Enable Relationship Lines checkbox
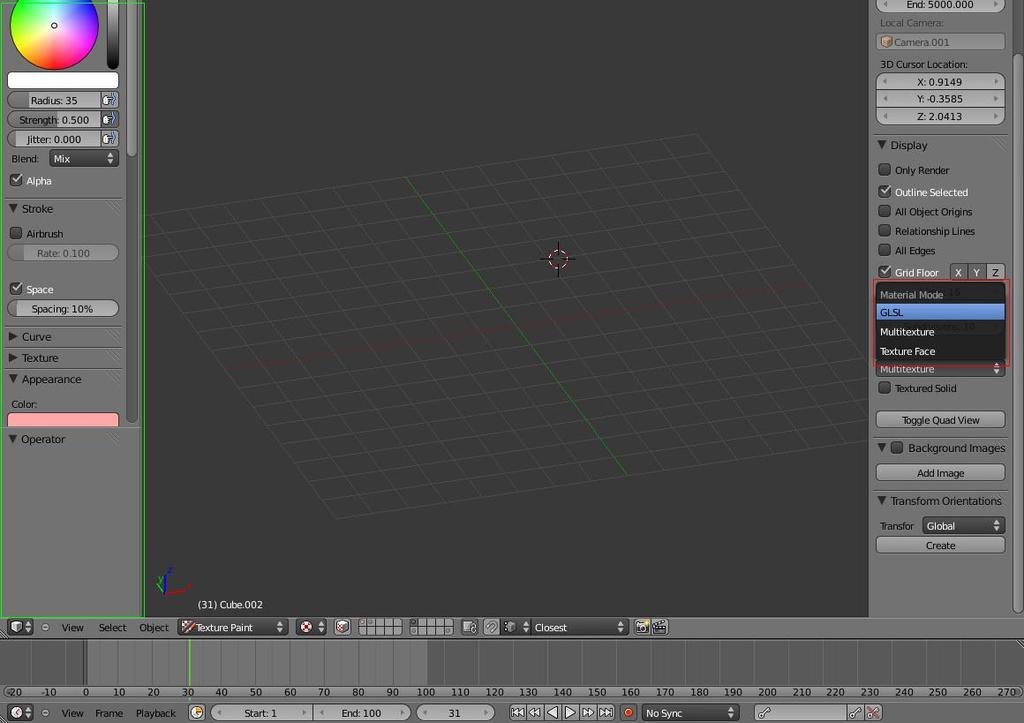1024x723 pixels. (x=884, y=231)
